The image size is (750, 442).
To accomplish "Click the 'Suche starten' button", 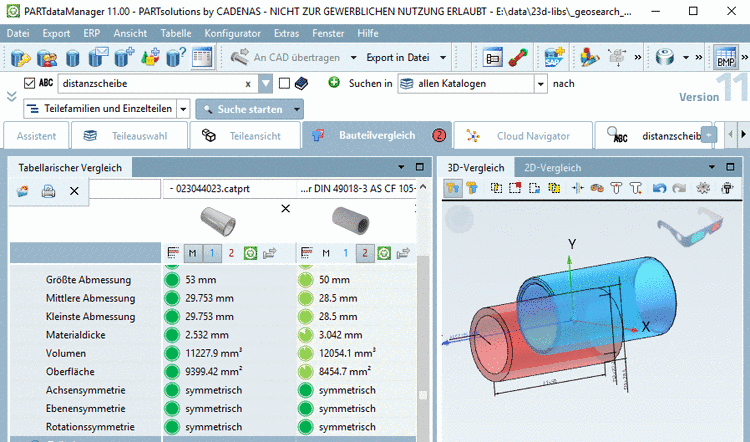I will coord(250,108).
